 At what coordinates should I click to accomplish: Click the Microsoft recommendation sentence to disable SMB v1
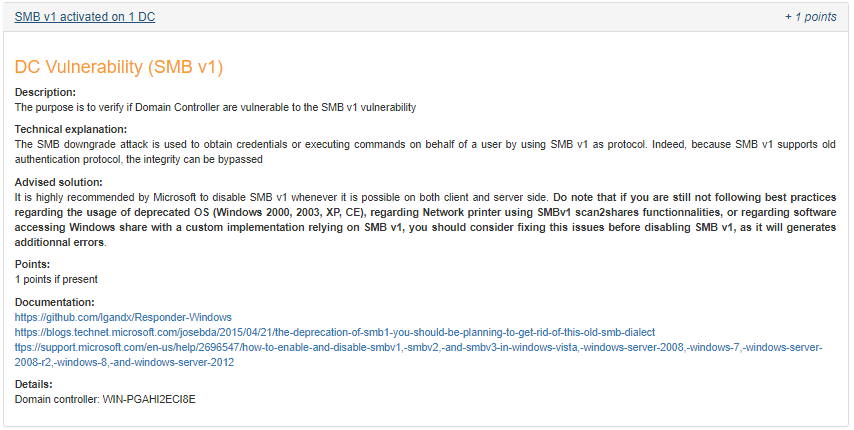click(283, 197)
